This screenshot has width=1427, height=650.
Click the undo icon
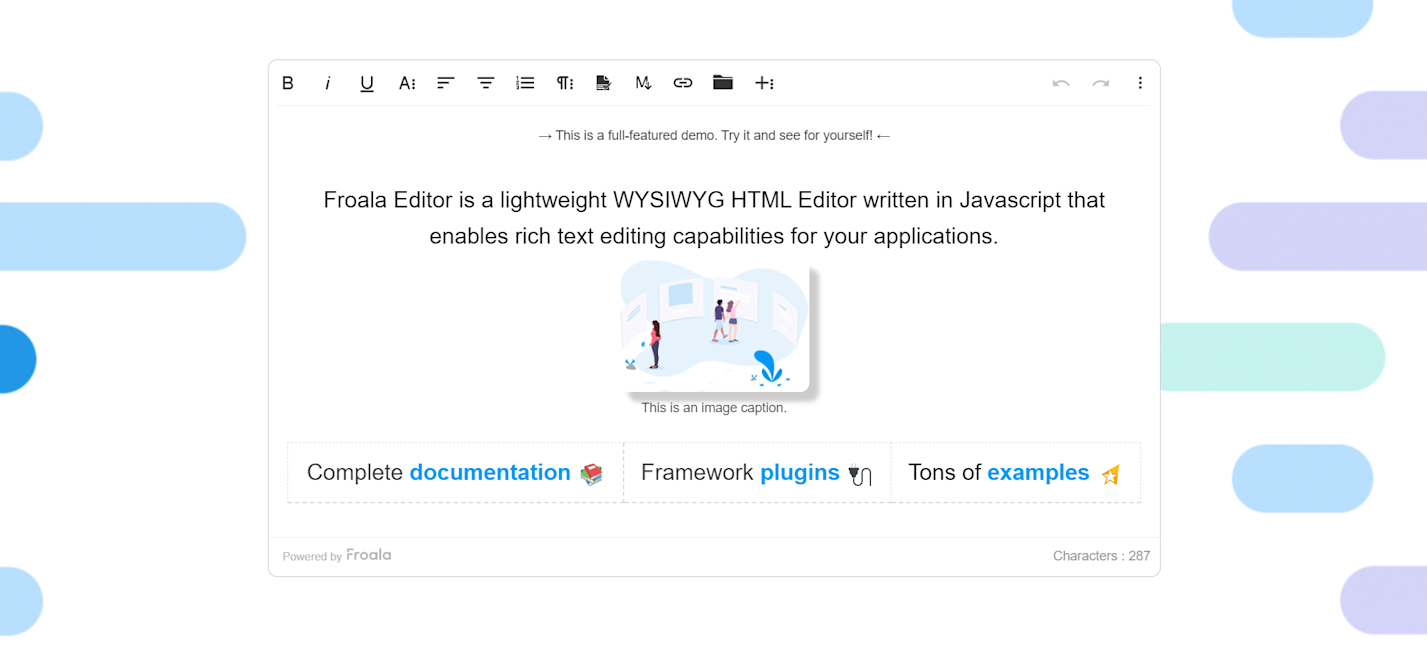(1061, 83)
